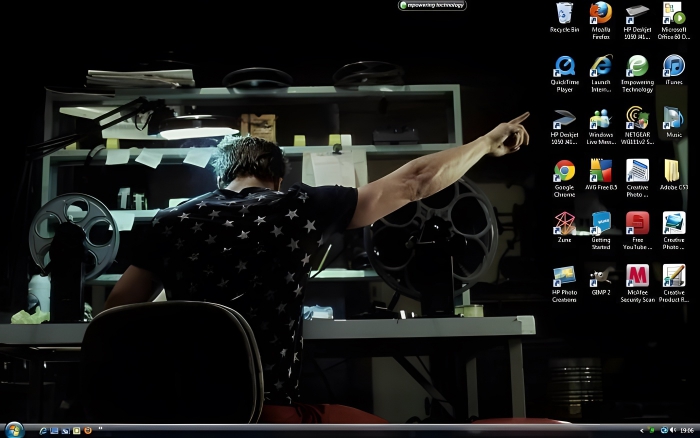This screenshot has height=438, width=700.
Task: Open the Adobe CS3 folder
Action: click(673, 171)
